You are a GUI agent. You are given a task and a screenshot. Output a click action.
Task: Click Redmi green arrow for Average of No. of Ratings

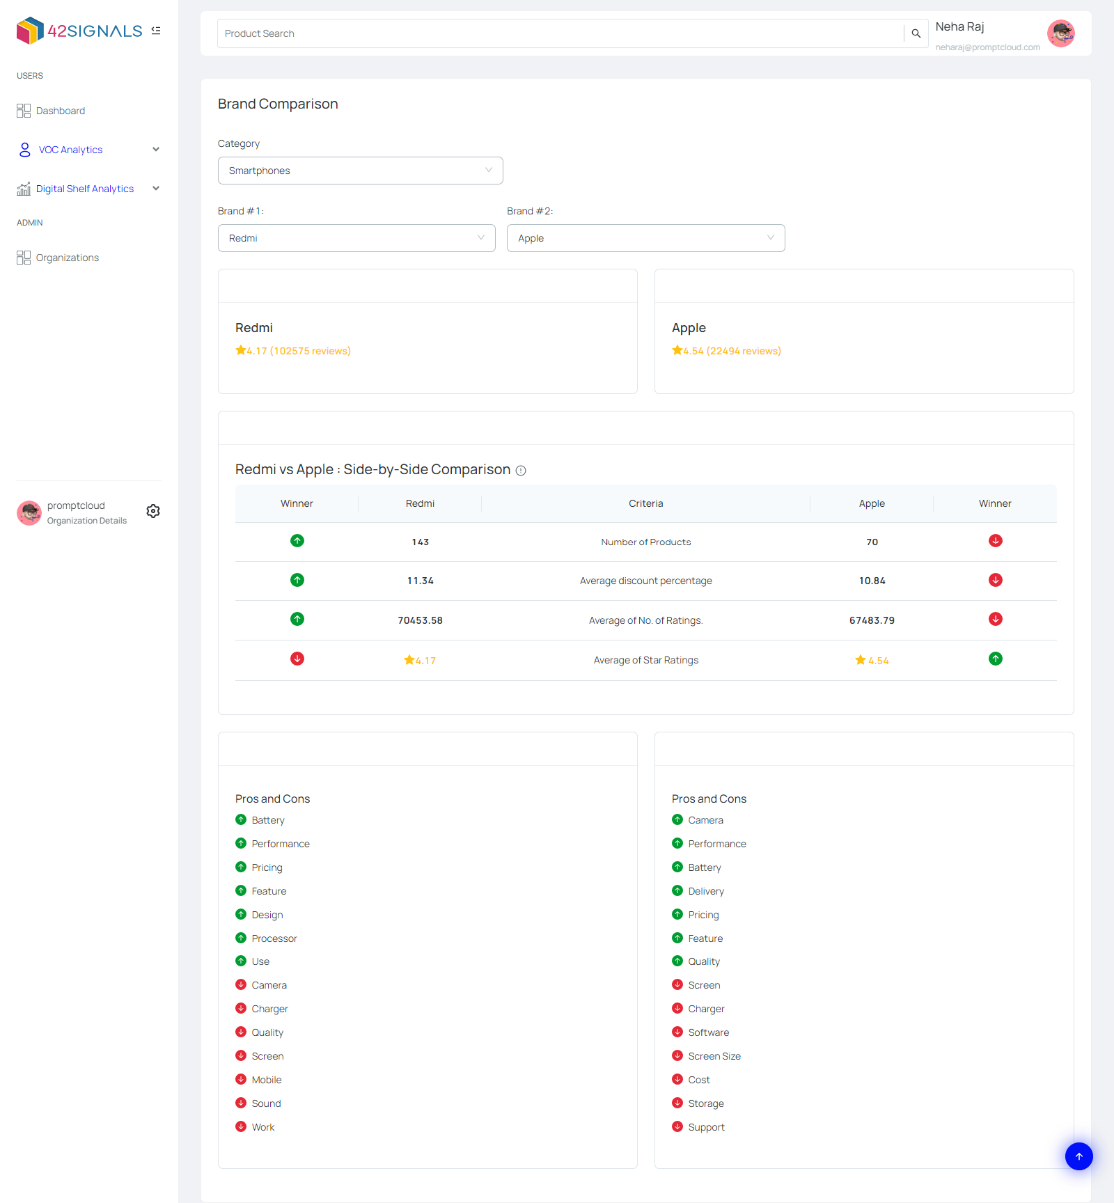coord(297,619)
